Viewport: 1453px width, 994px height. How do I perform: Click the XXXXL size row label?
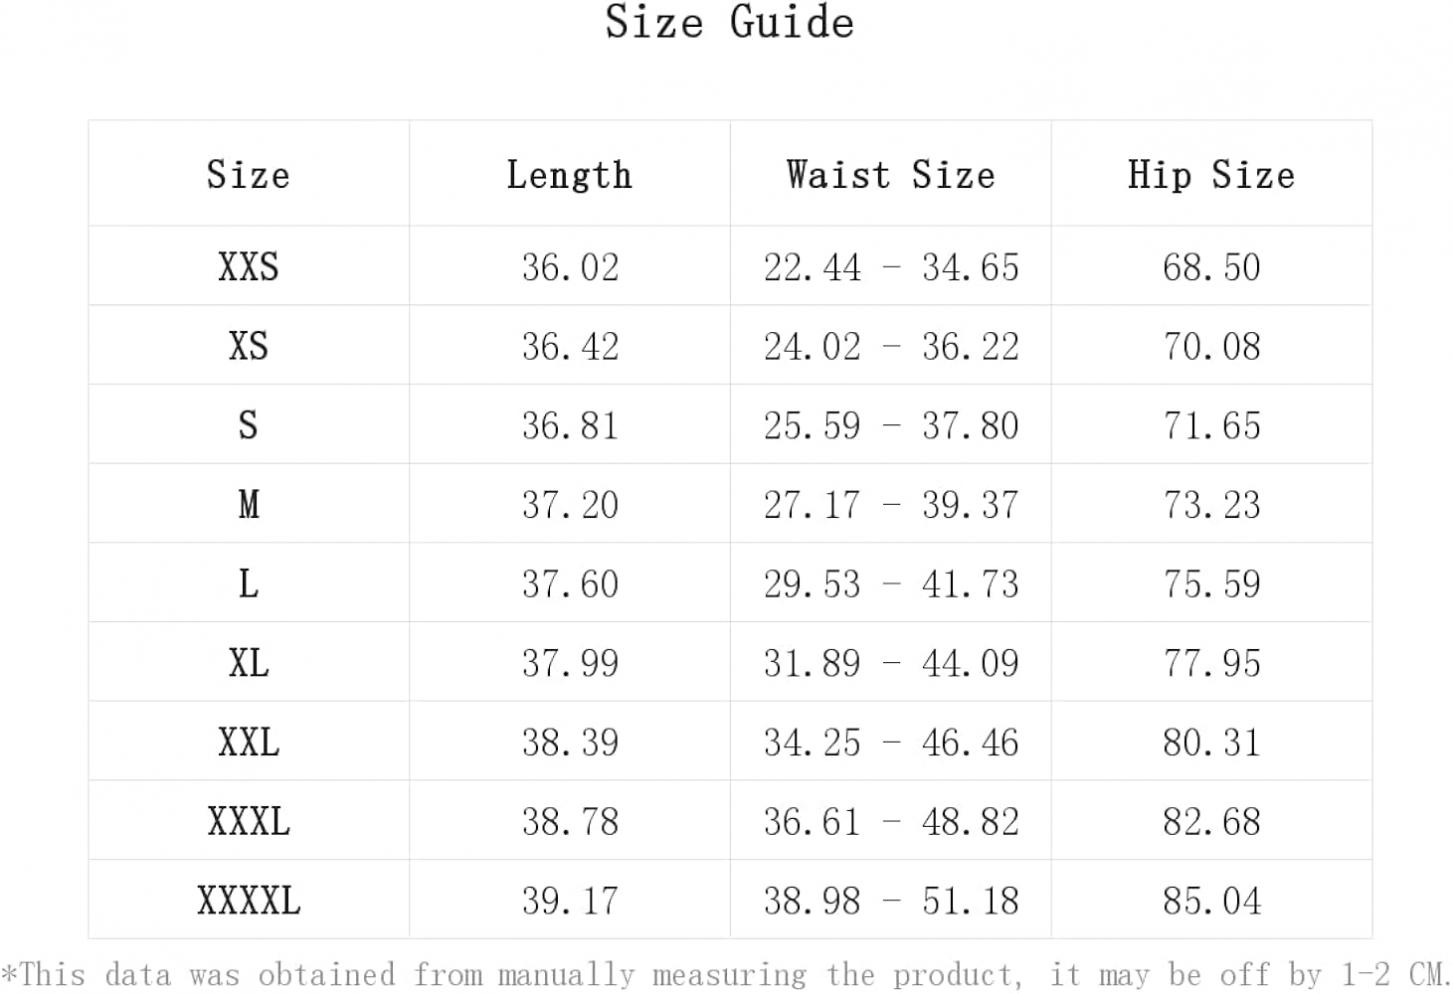248,900
